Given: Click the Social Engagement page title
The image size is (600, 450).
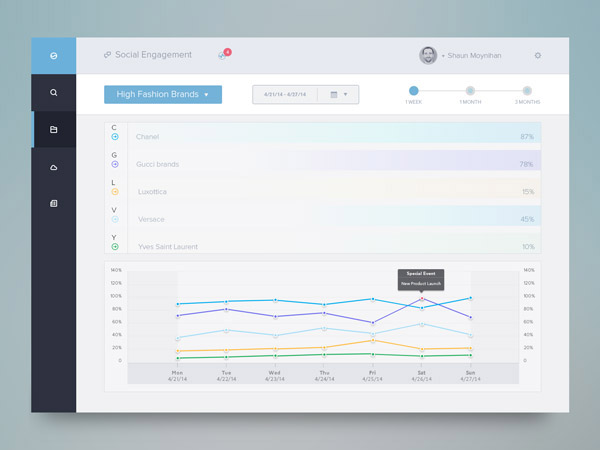Looking at the screenshot, I should click(153, 55).
